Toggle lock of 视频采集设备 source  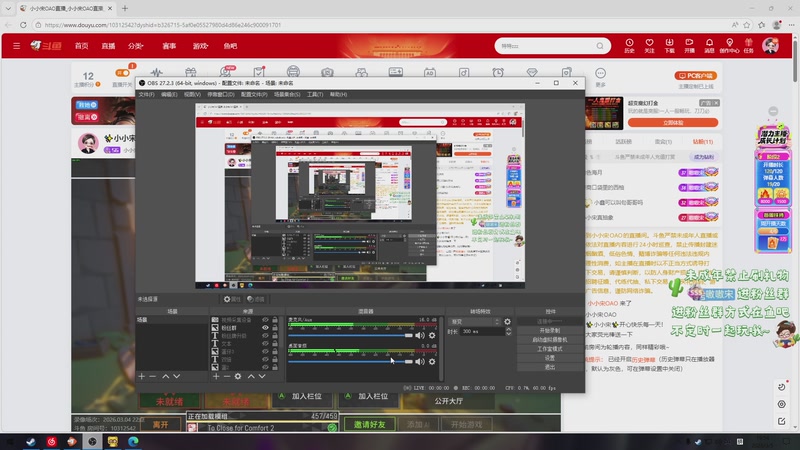pos(275,320)
